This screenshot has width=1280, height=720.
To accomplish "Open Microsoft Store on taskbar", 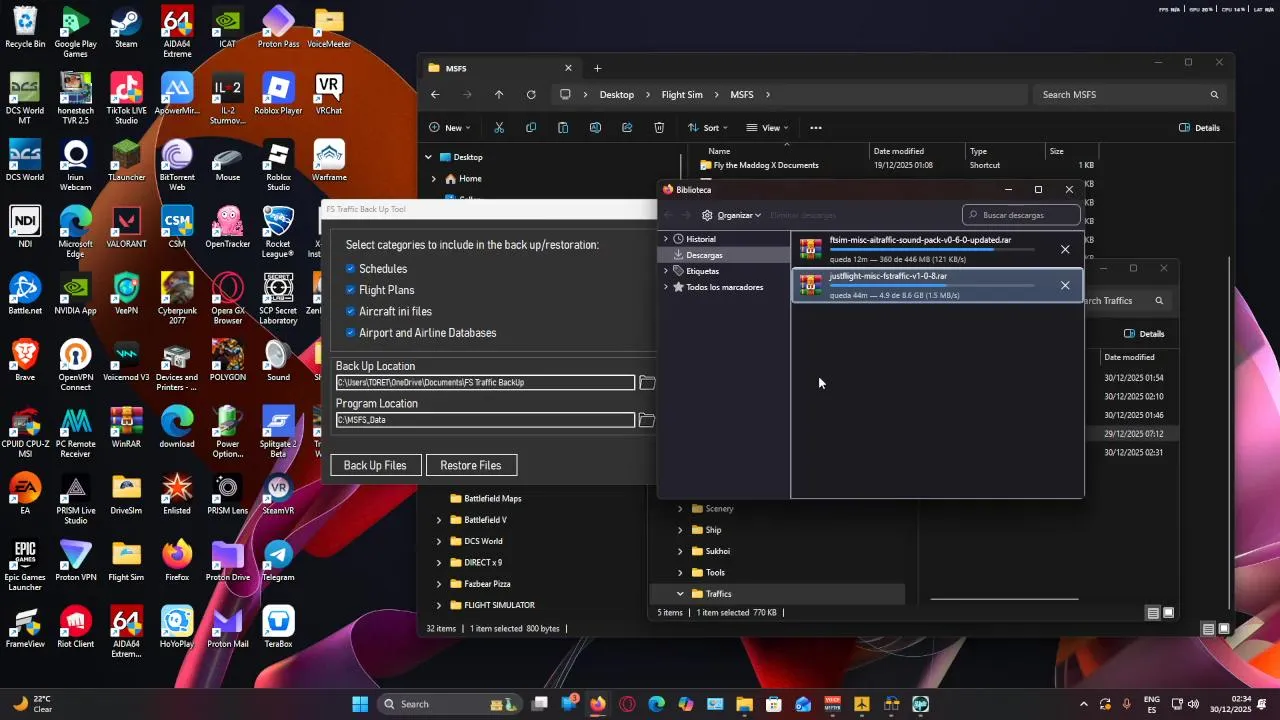I will pyautogui.click(x=774, y=704).
